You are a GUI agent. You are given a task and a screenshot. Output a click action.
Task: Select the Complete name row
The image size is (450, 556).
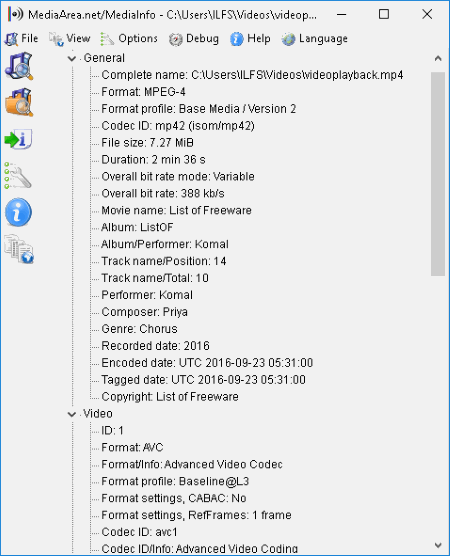pyautogui.click(x=252, y=75)
